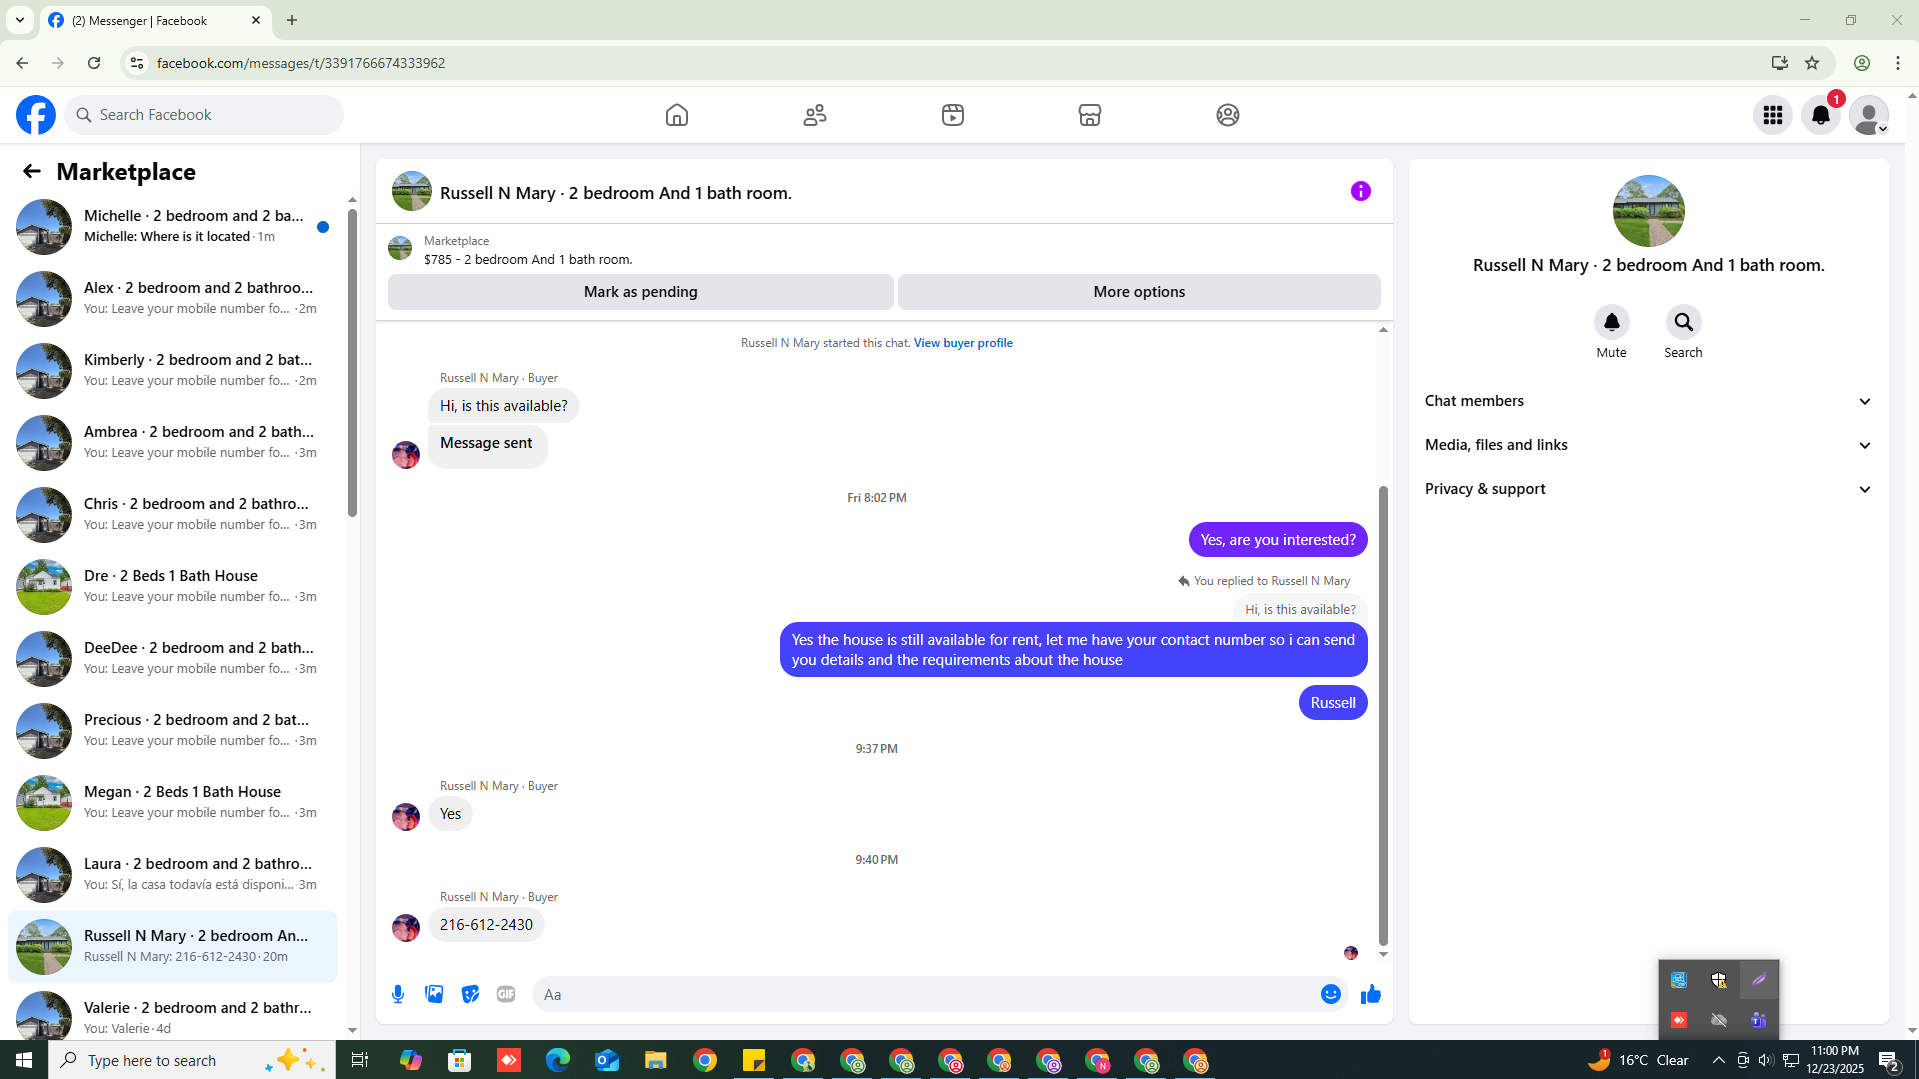Open the Facebook menu grid icon
This screenshot has width=1919, height=1079.
(x=1773, y=115)
